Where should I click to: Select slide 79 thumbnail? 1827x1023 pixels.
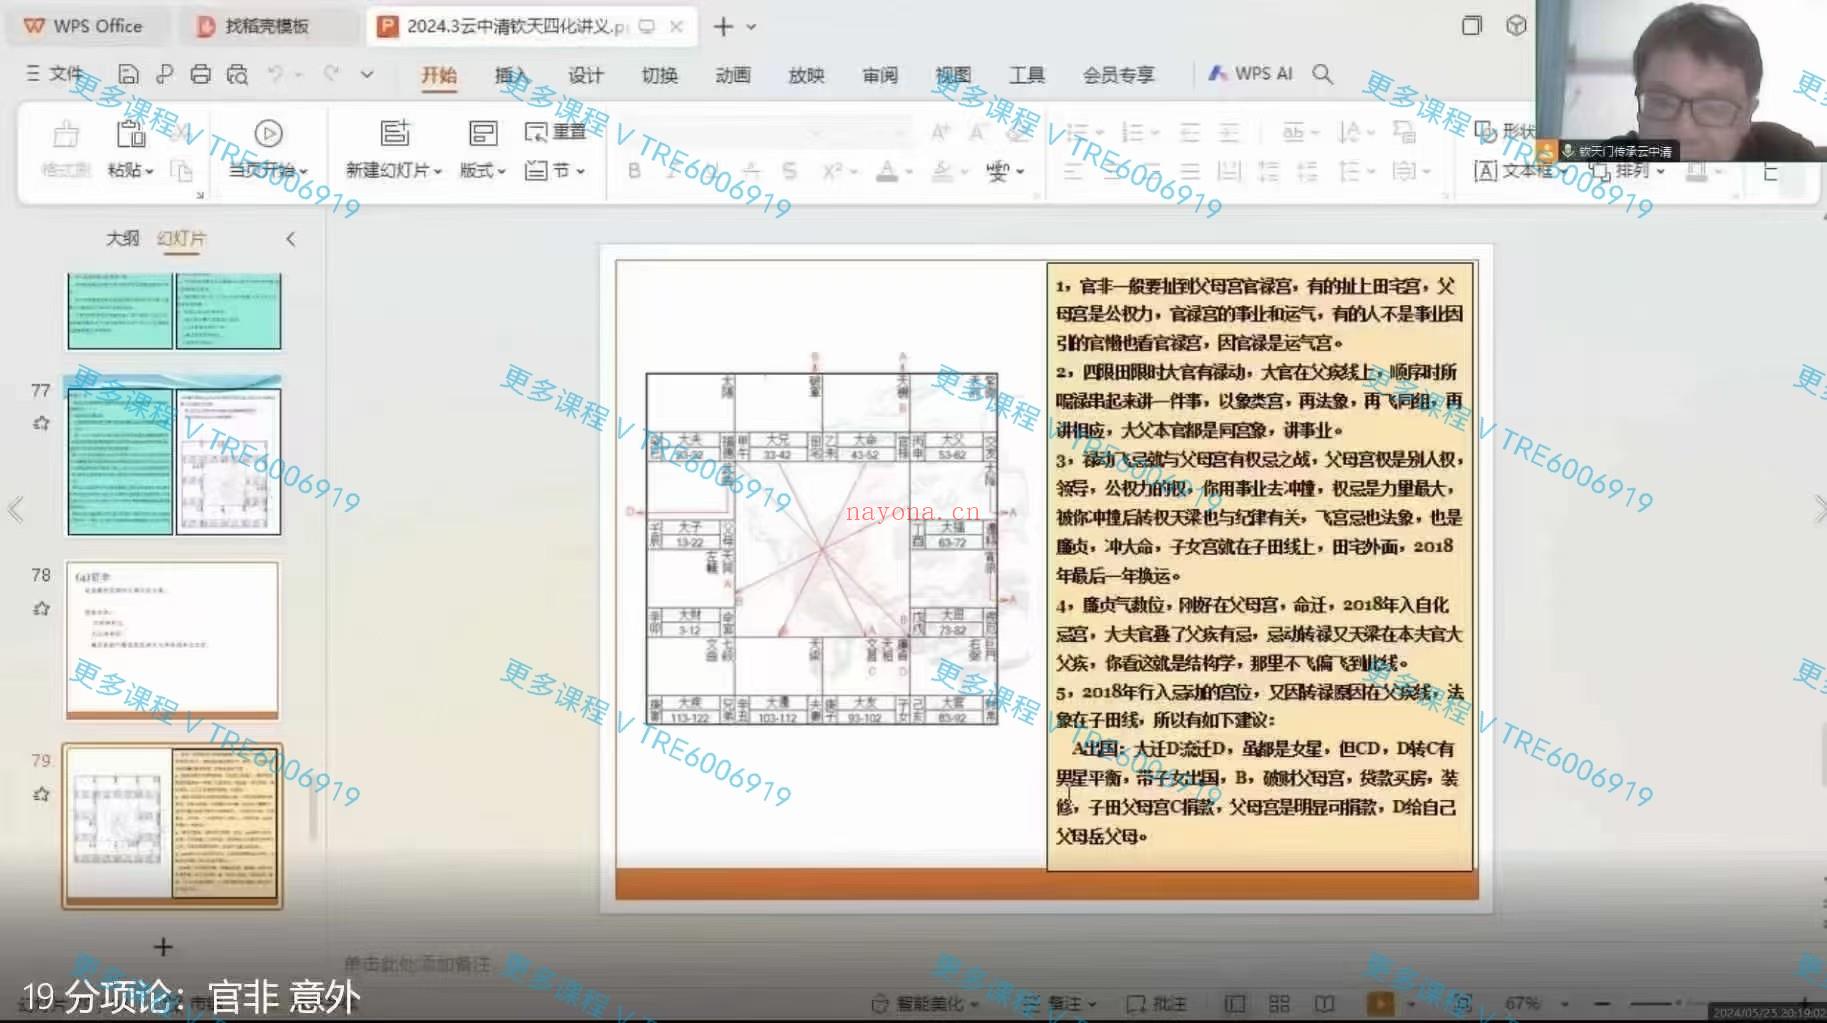(173, 825)
